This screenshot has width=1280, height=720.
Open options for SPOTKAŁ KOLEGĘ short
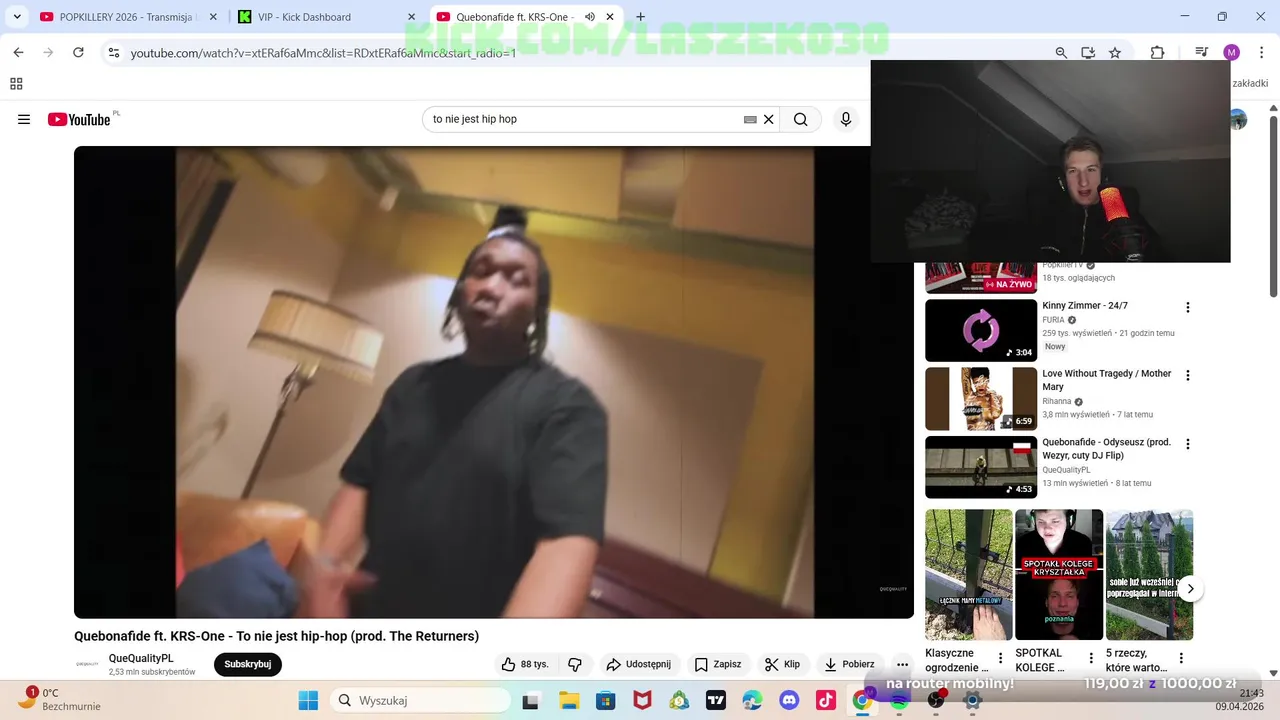click(x=1091, y=658)
